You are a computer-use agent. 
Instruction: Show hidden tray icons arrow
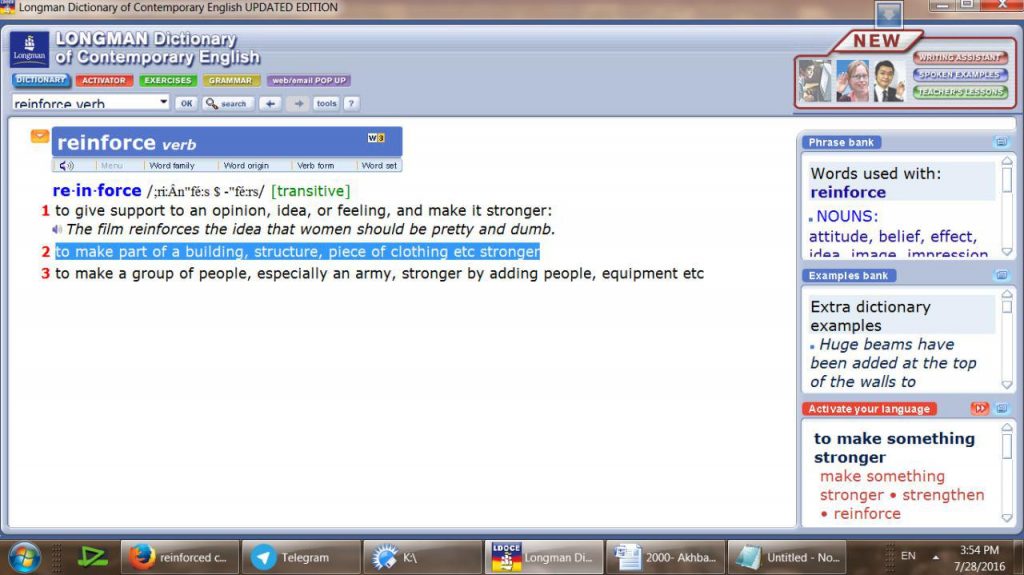click(x=935, y=557)
